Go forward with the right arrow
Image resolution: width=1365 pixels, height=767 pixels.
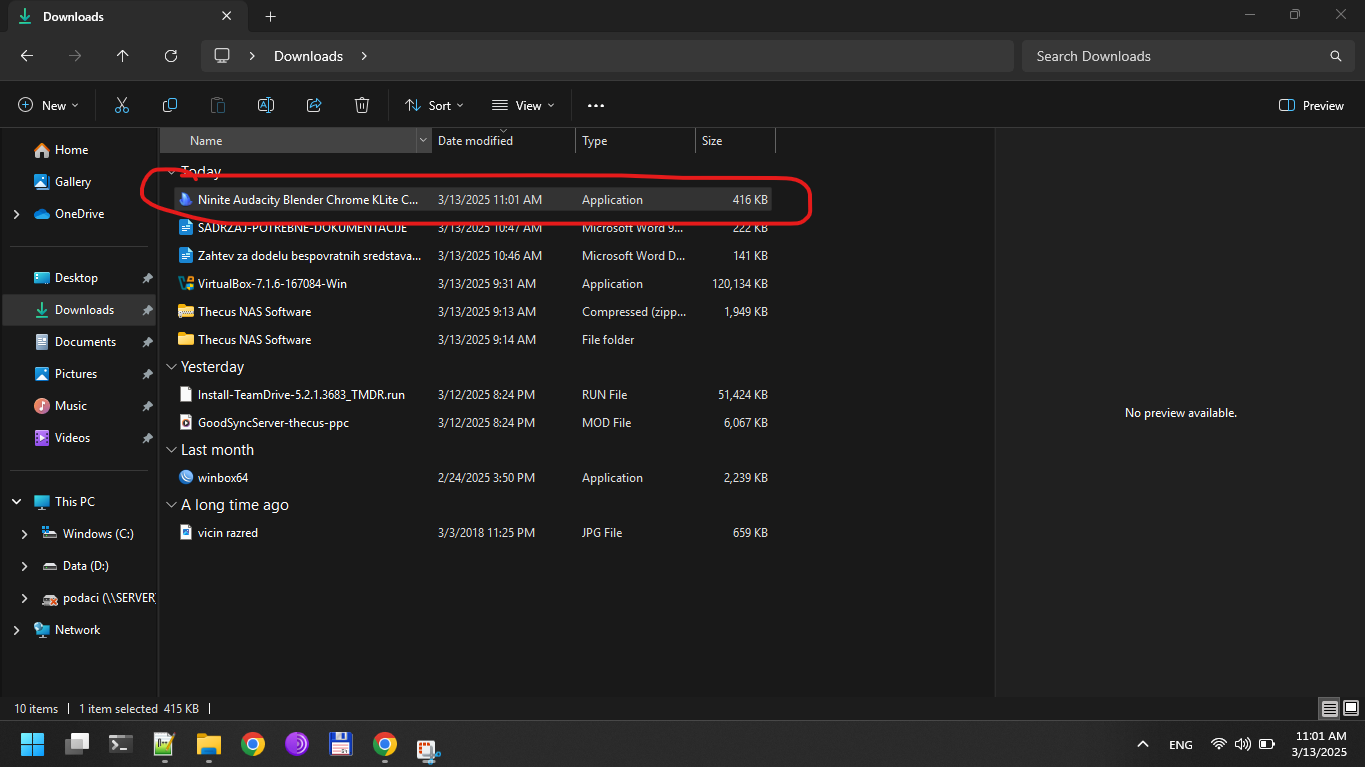tap(75, 56)
